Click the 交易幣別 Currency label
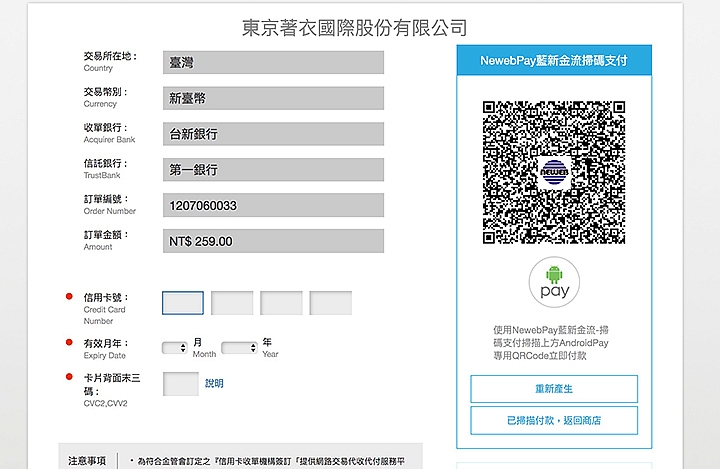 pos(105,97)
